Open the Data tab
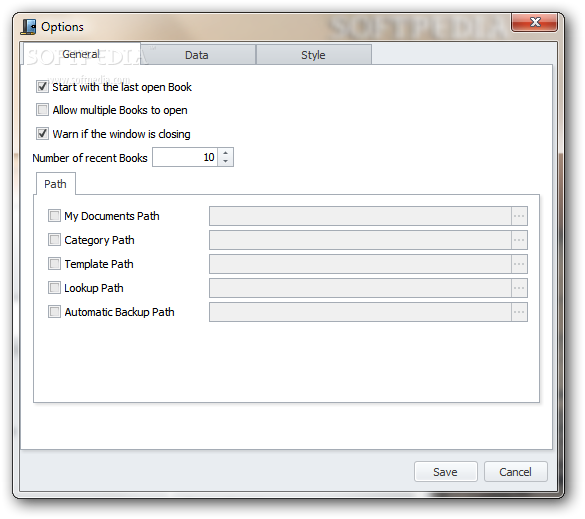This screenshot has height=519, width=585. click(x=197, y=55)
